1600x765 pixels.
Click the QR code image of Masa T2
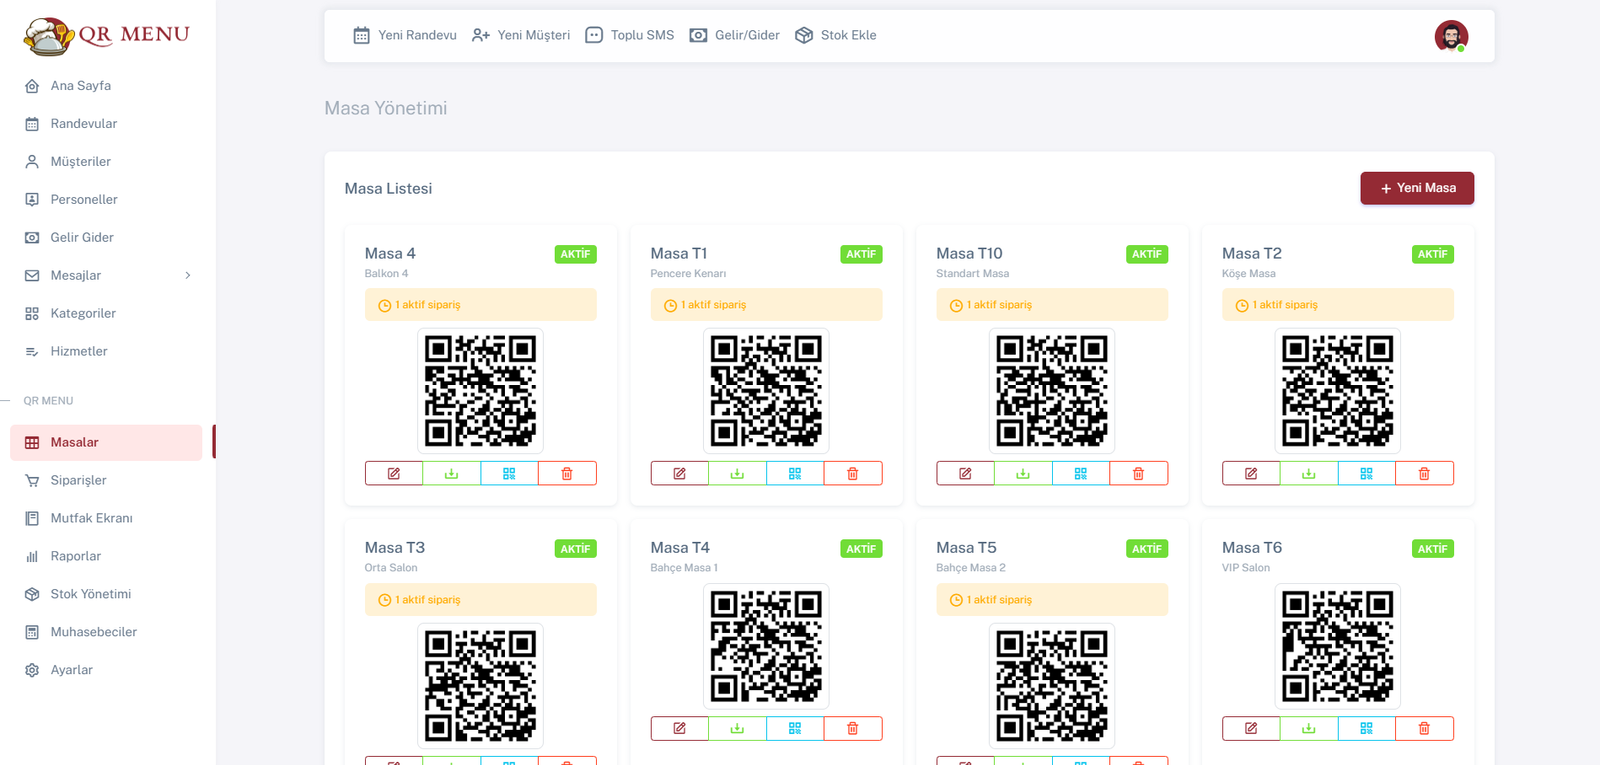tap(1337, 390)
